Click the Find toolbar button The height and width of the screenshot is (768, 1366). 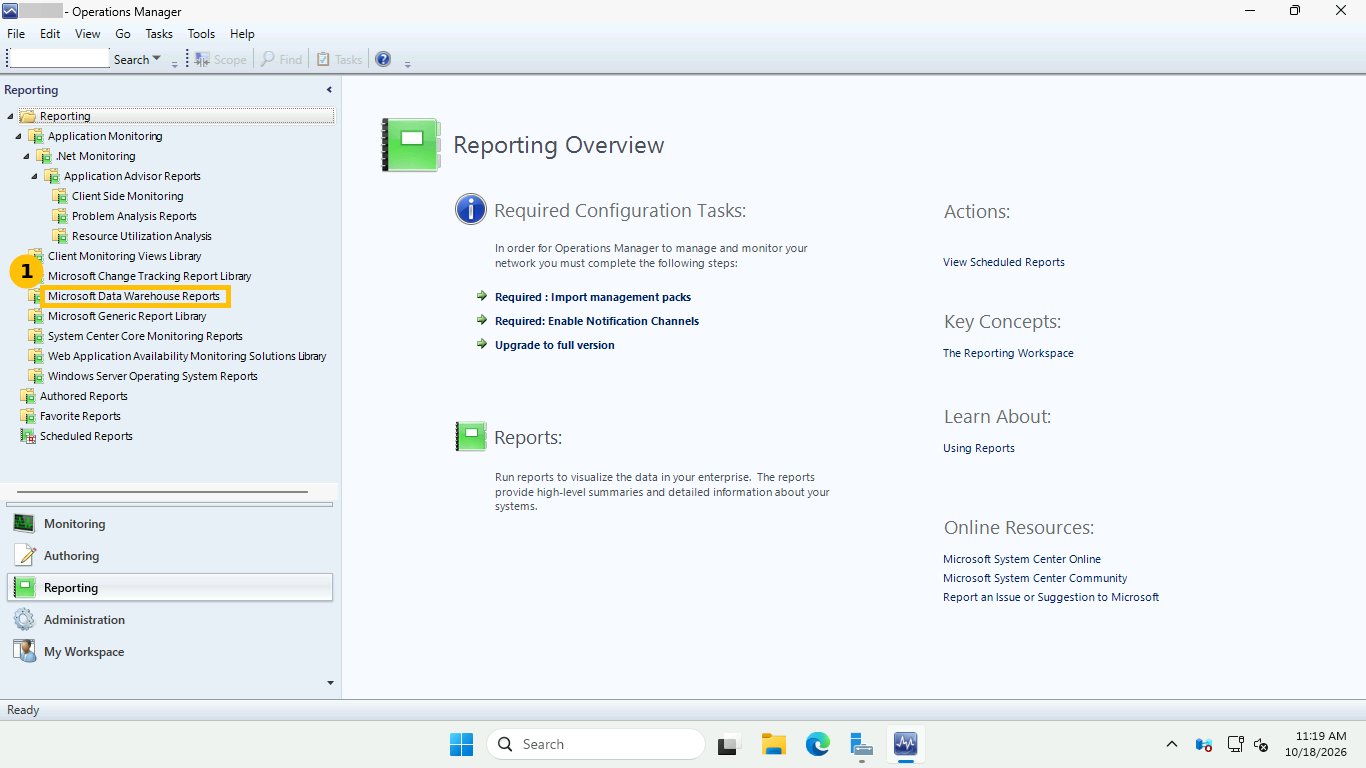pos(281,60)
